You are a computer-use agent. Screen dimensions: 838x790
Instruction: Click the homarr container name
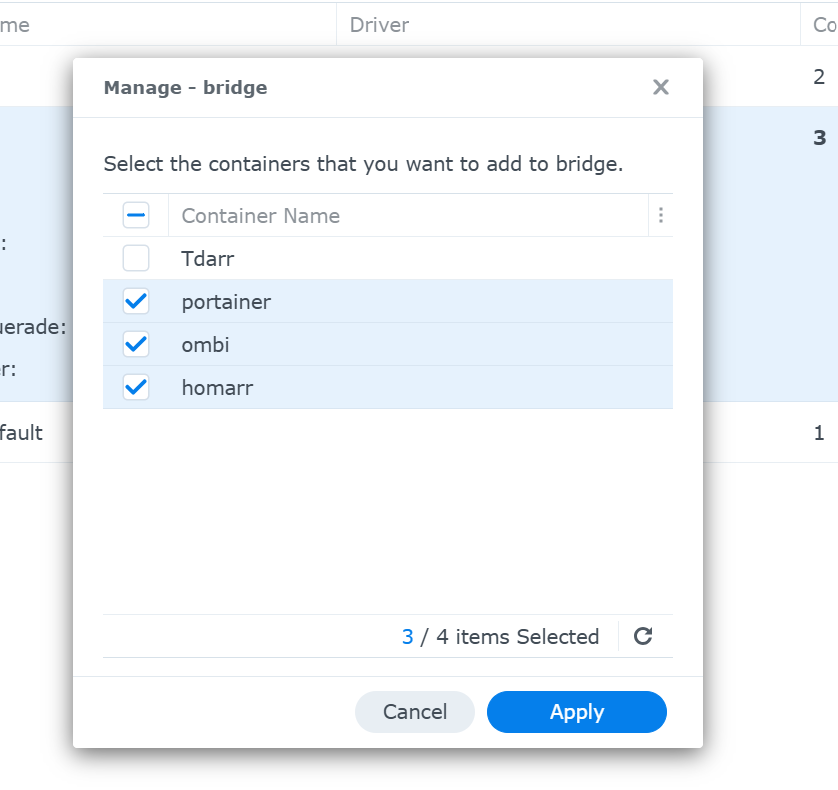[217, 388]
